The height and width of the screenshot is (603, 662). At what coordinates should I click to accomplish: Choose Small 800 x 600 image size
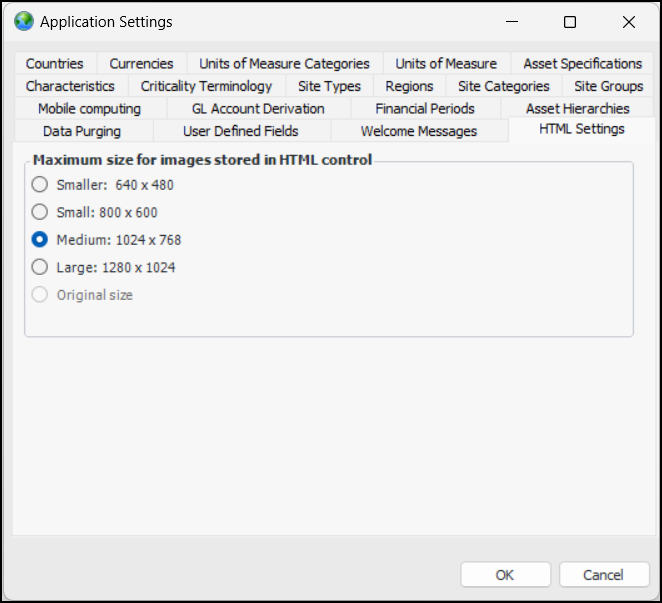[40, 212]
